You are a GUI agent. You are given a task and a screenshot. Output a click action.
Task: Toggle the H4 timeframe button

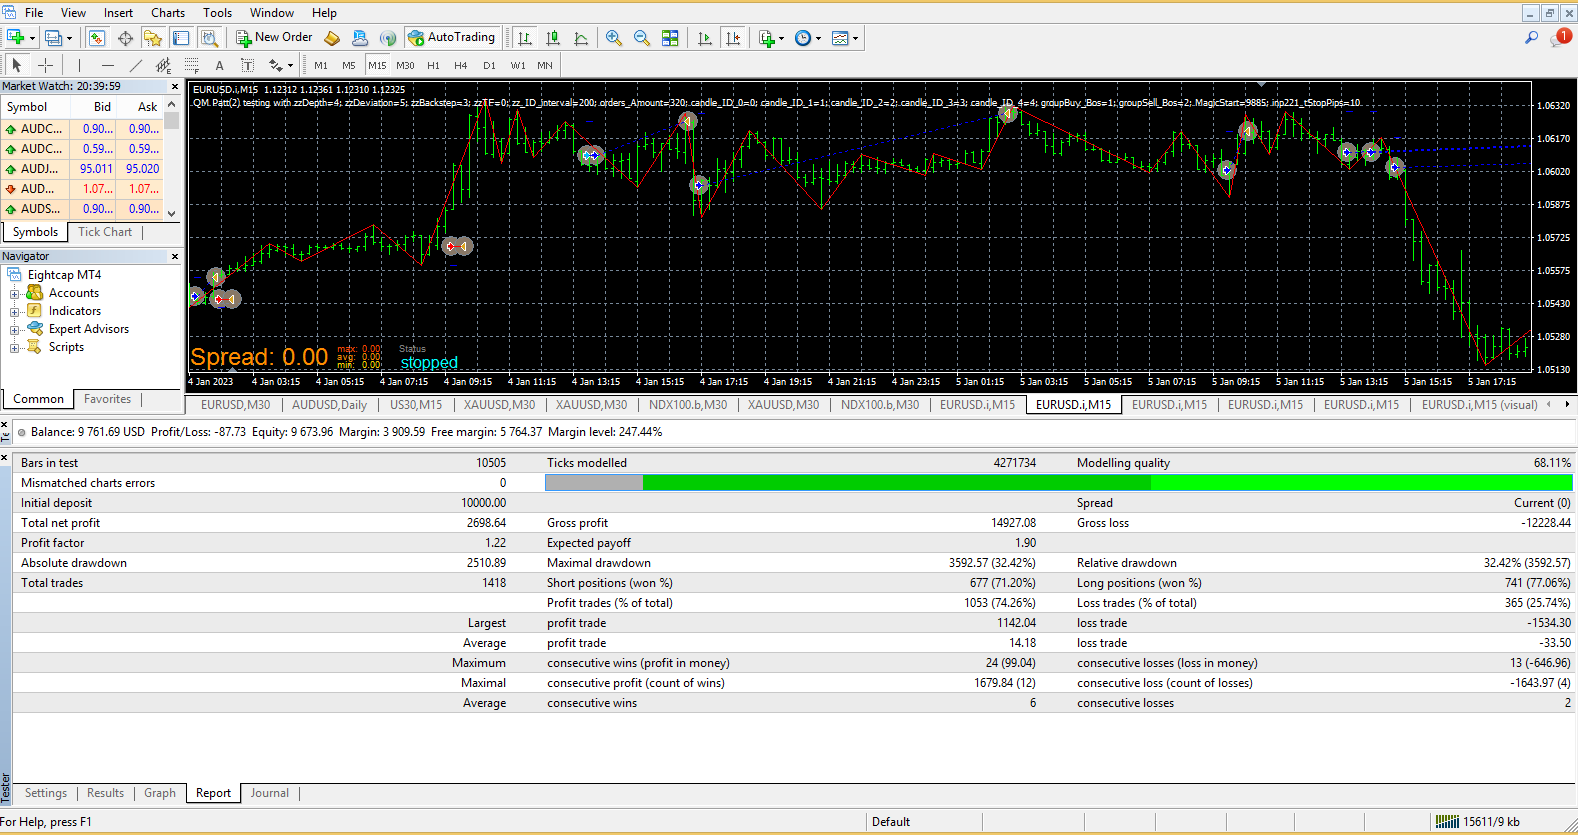[461, 65]
